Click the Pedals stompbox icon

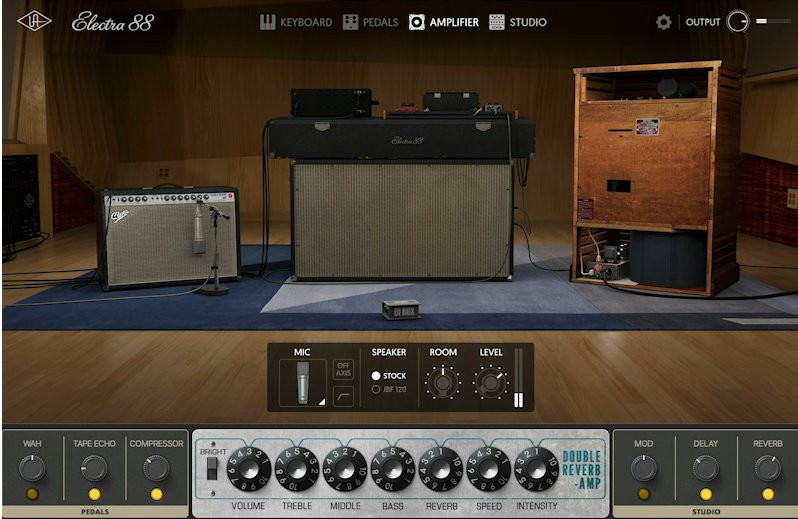(351, 22)
